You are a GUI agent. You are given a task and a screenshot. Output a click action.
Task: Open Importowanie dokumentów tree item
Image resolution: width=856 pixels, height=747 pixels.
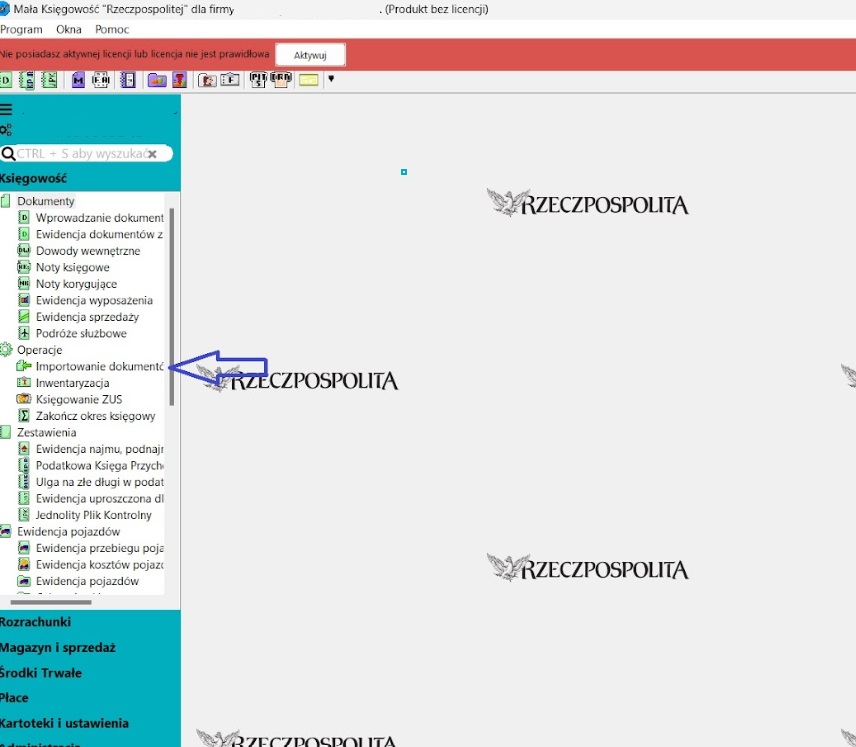[x=99, y=366]
